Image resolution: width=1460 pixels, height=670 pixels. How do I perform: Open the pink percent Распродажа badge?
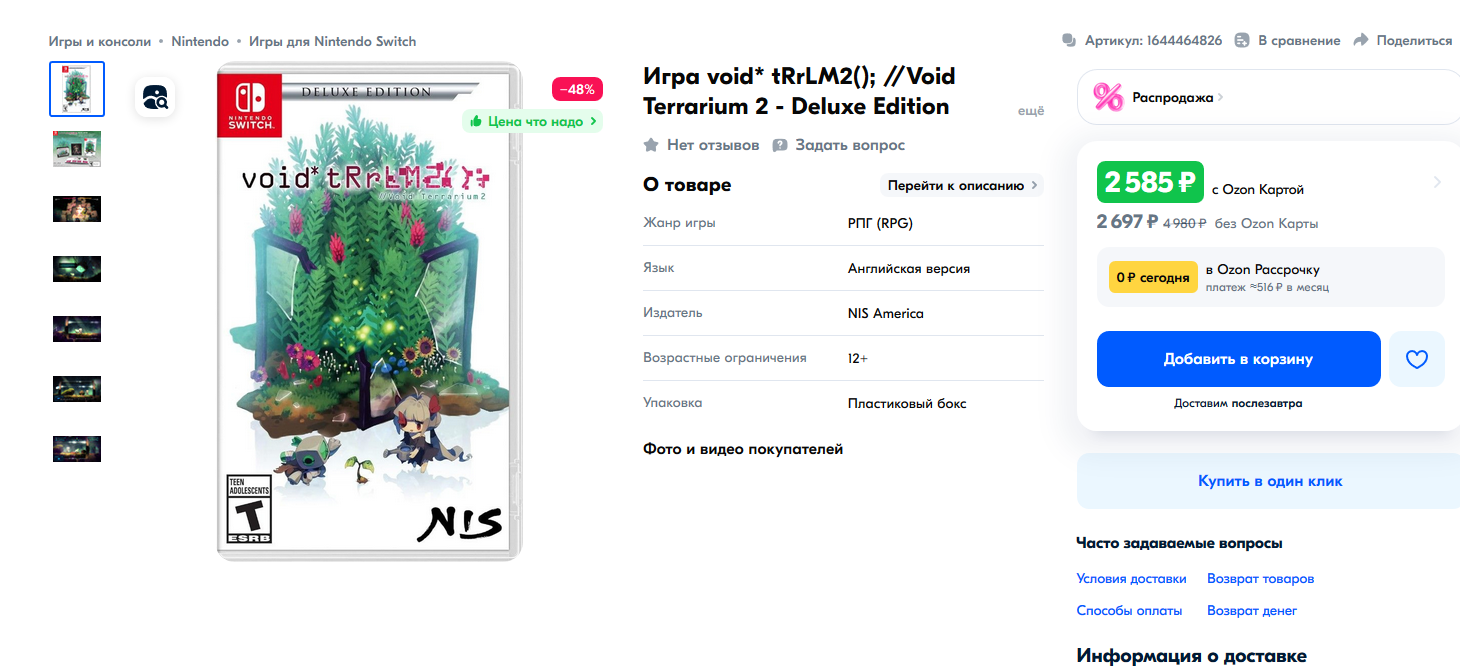(x=1108, y=97)
